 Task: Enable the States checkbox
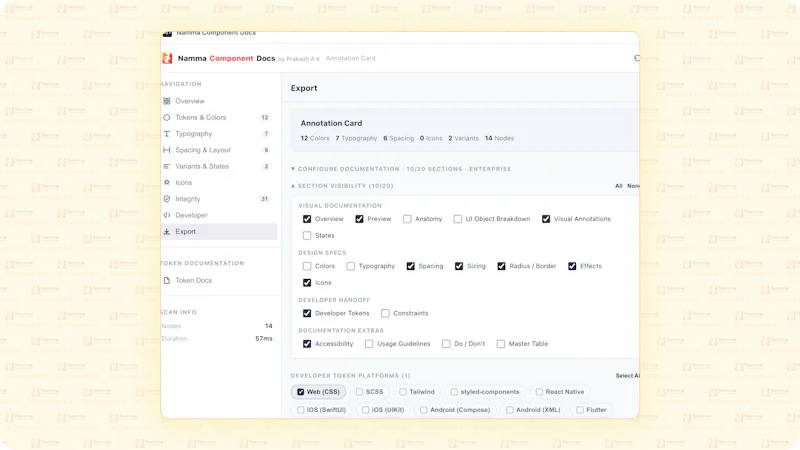click(307, 236)
